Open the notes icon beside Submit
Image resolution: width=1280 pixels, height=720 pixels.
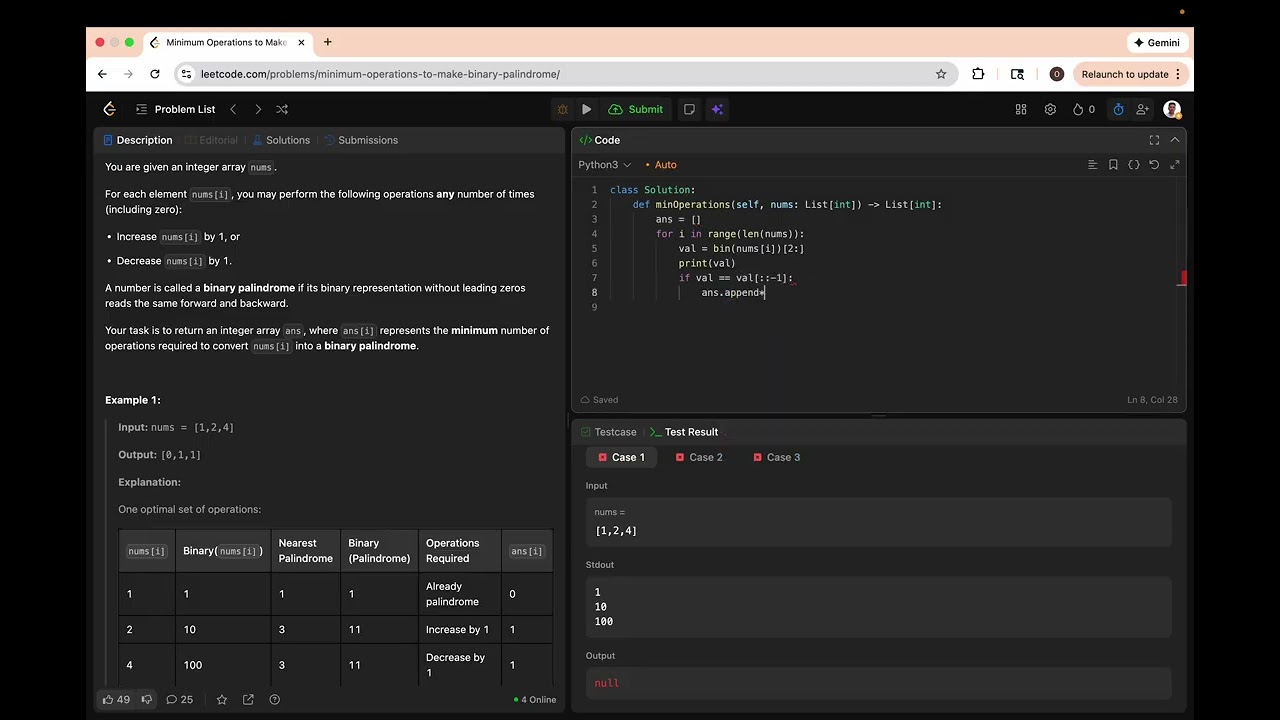tap(689, 109)
